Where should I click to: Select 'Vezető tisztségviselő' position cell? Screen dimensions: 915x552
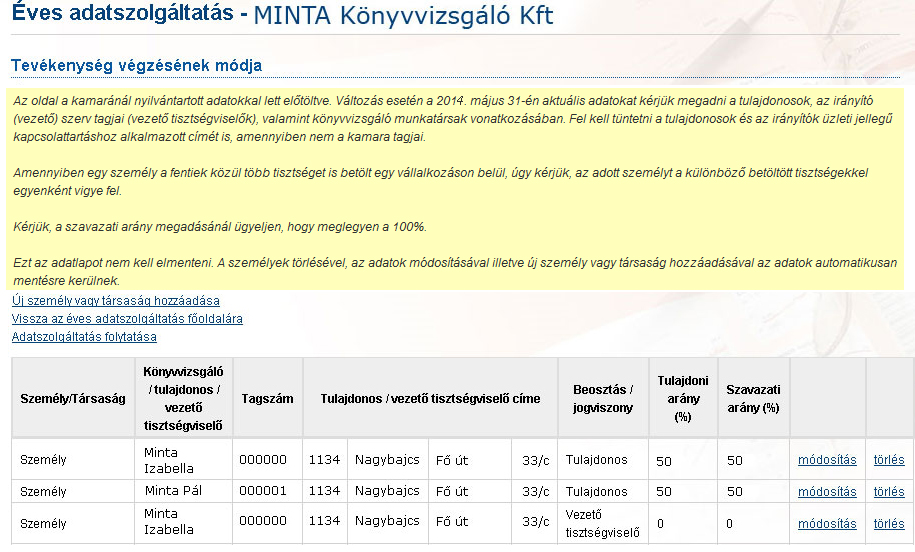(x=603, y=523)
